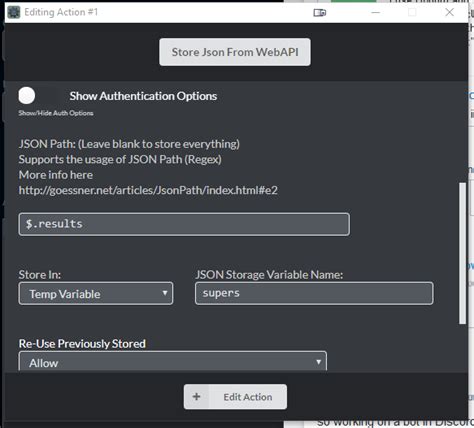The image size is (474, 428).
Task: Click the app icon in the title bar
Action: (x=14, y=12)
